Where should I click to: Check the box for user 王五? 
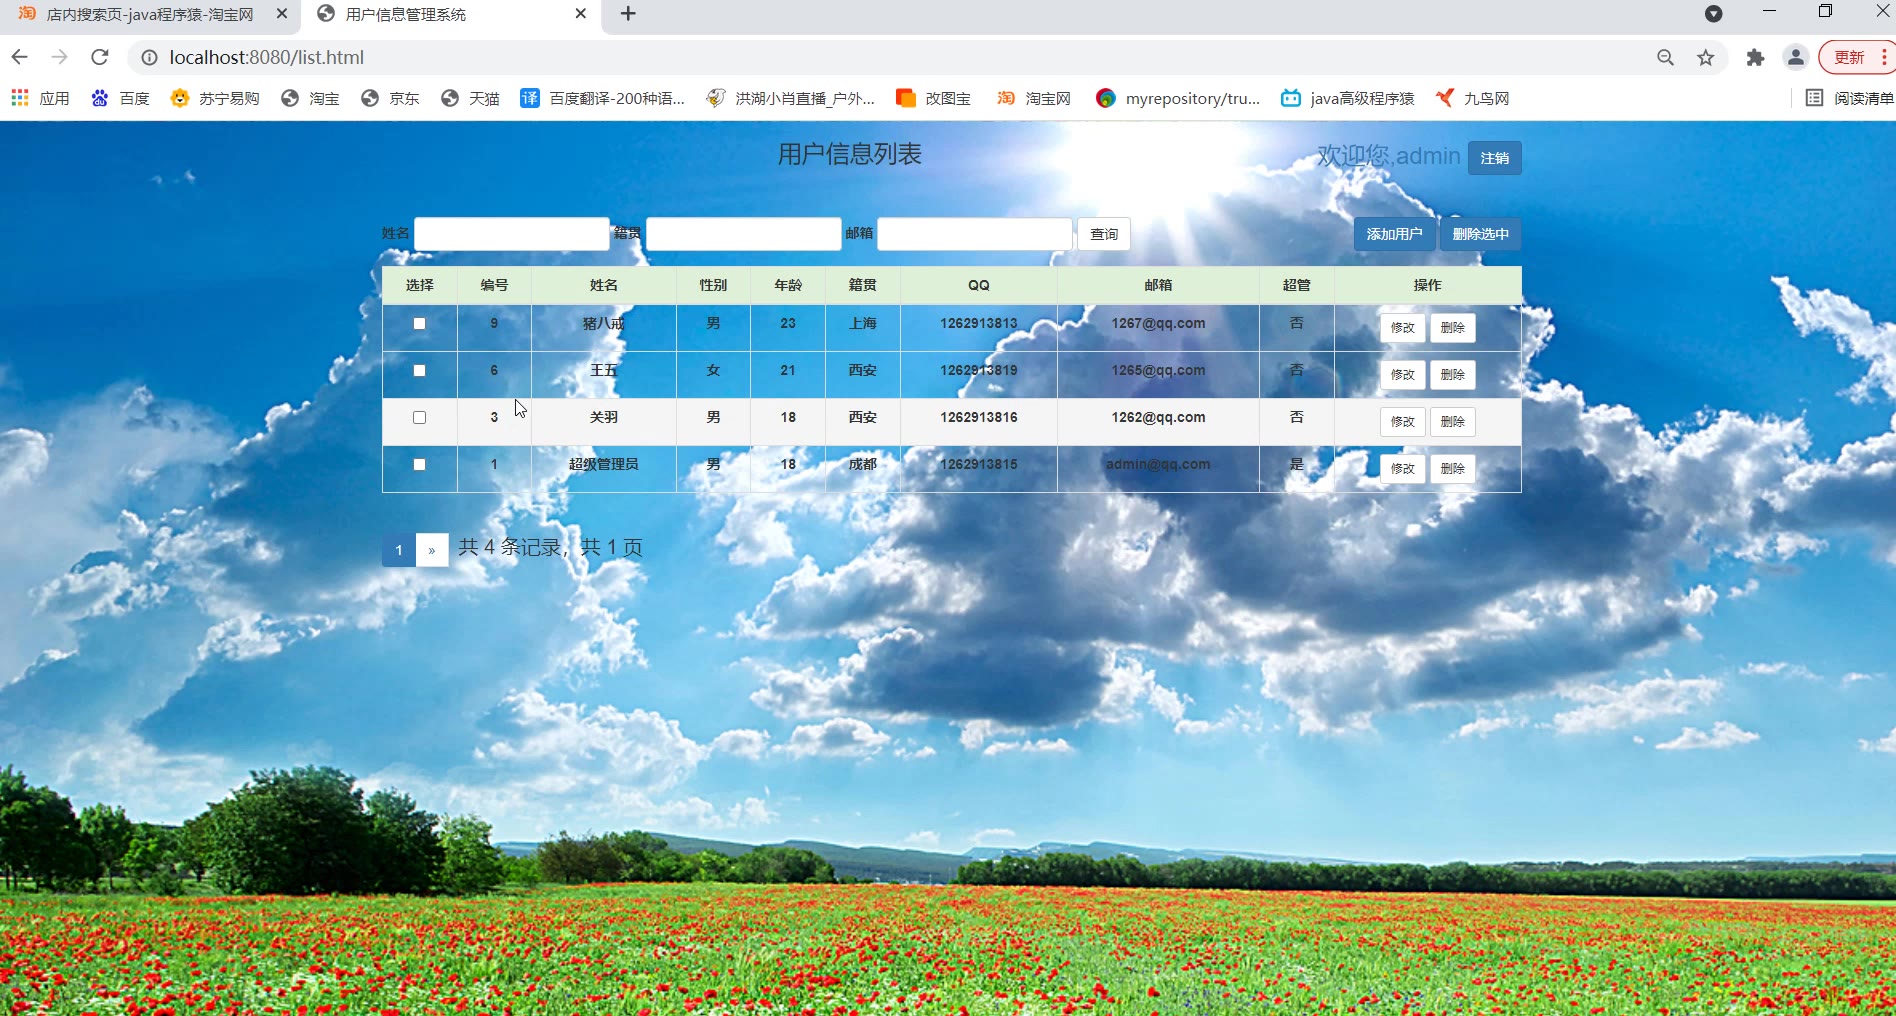click(419, 370)
